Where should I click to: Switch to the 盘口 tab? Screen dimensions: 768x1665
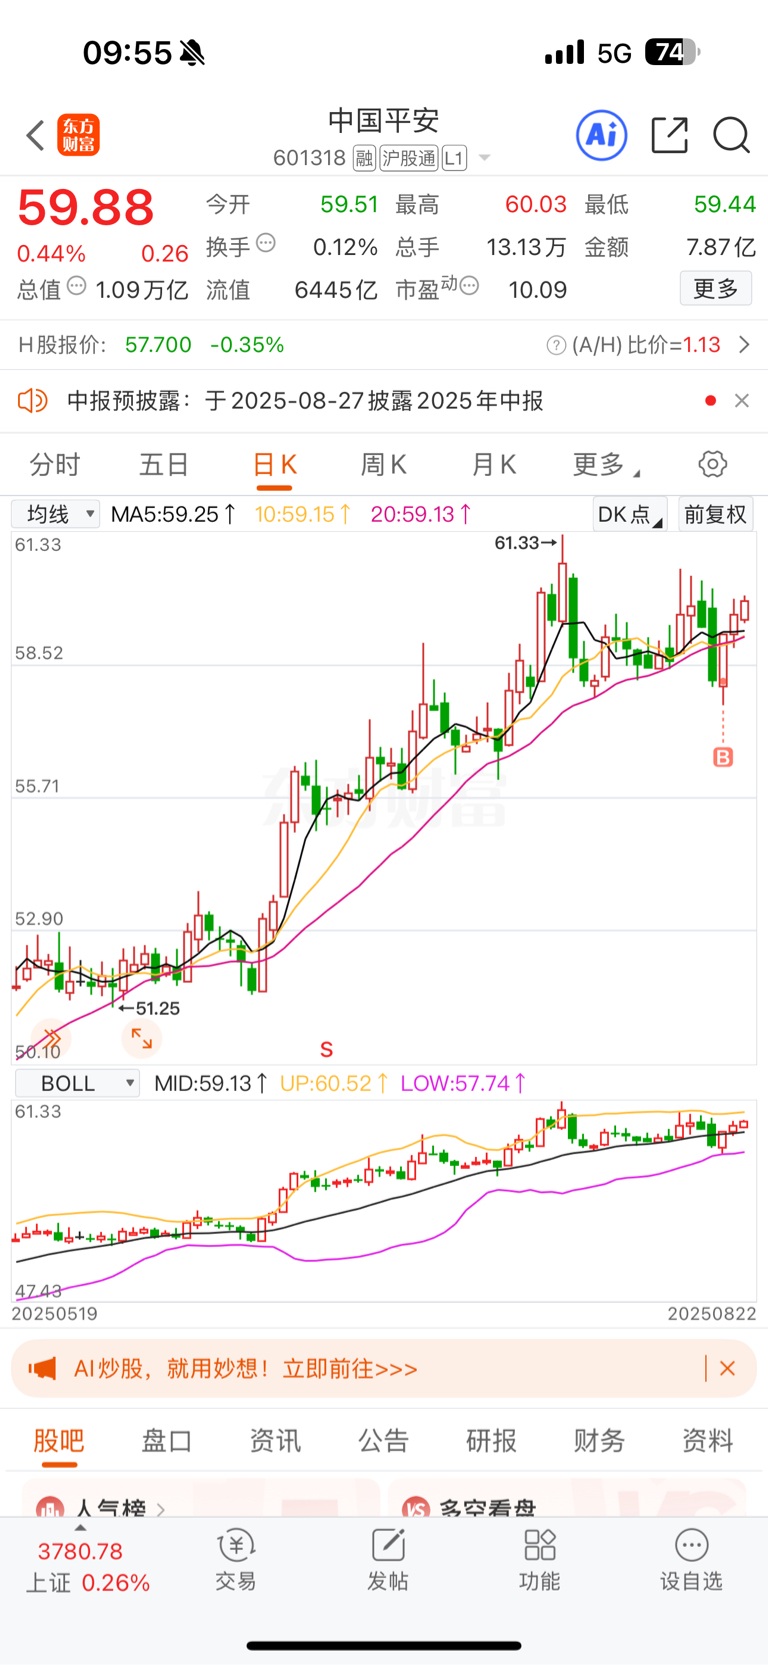tap(167, 1441)
